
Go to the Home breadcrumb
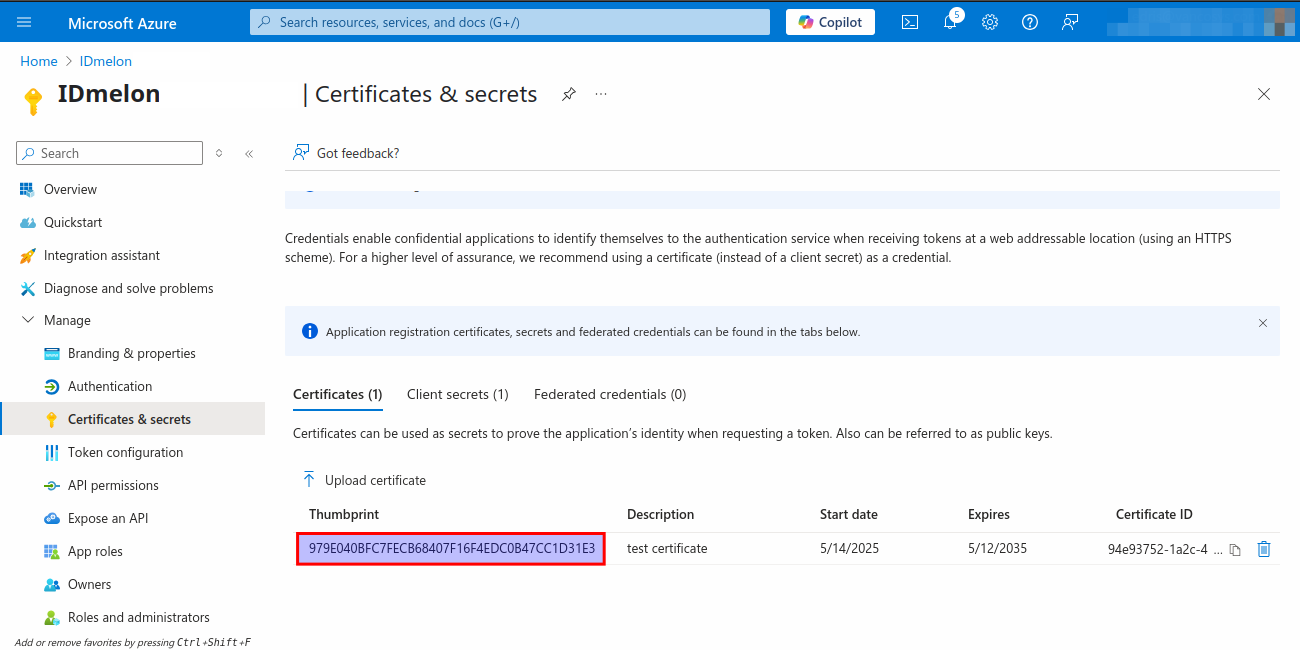click(39, 61)
